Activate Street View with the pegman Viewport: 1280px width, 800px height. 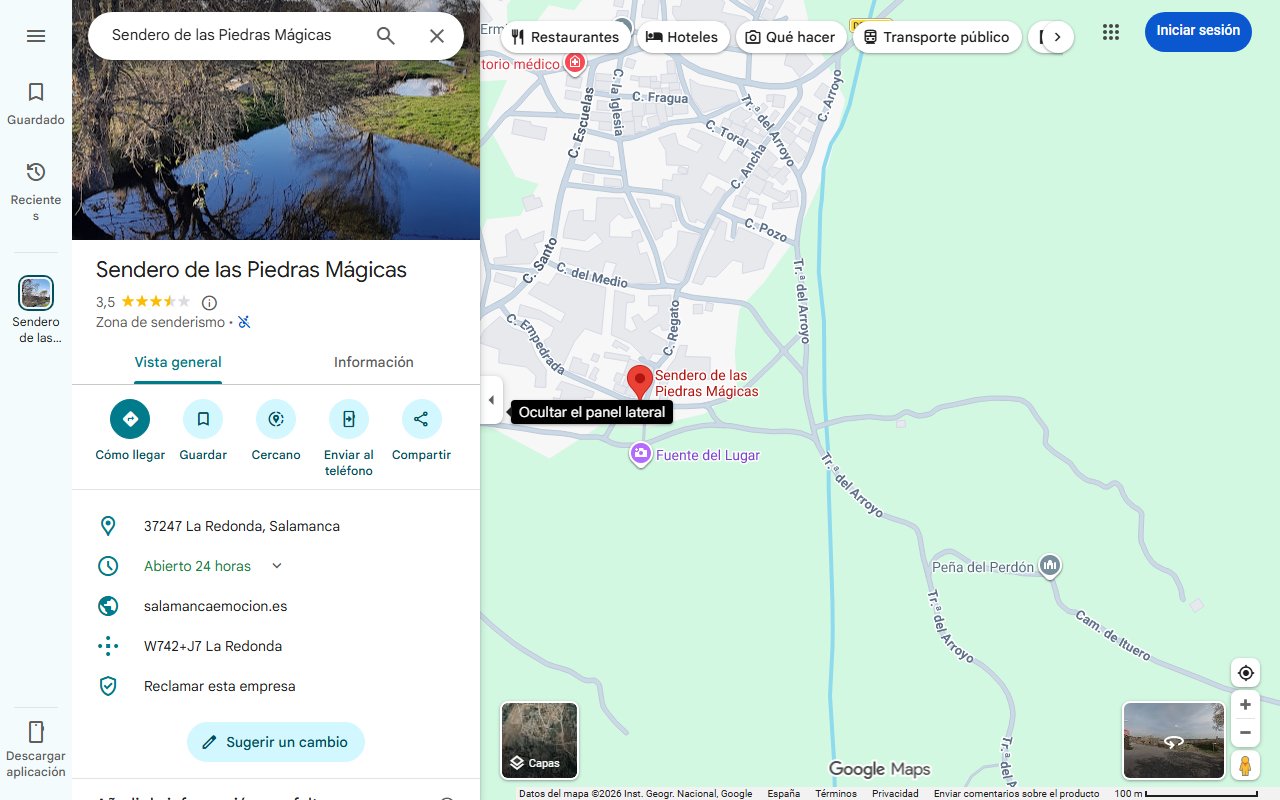click(x=1245, y=765)
